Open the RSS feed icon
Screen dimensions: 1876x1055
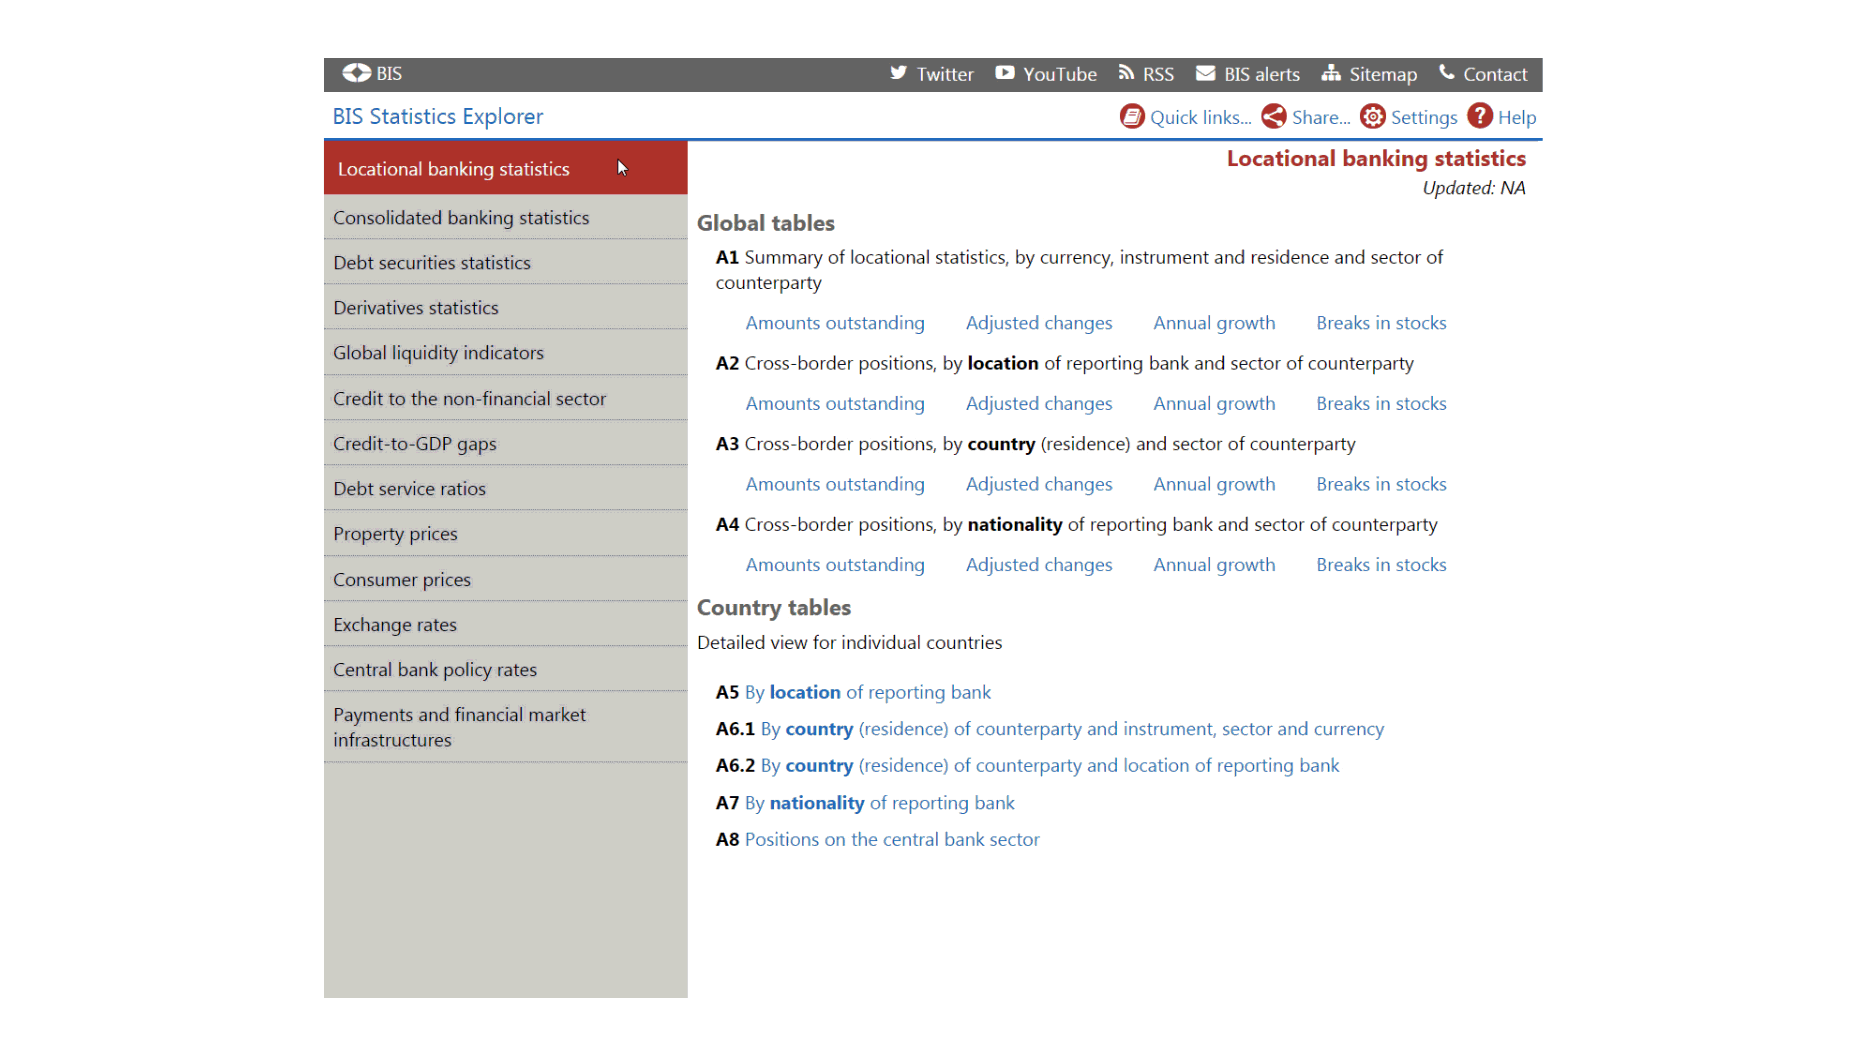[1126, 73]
